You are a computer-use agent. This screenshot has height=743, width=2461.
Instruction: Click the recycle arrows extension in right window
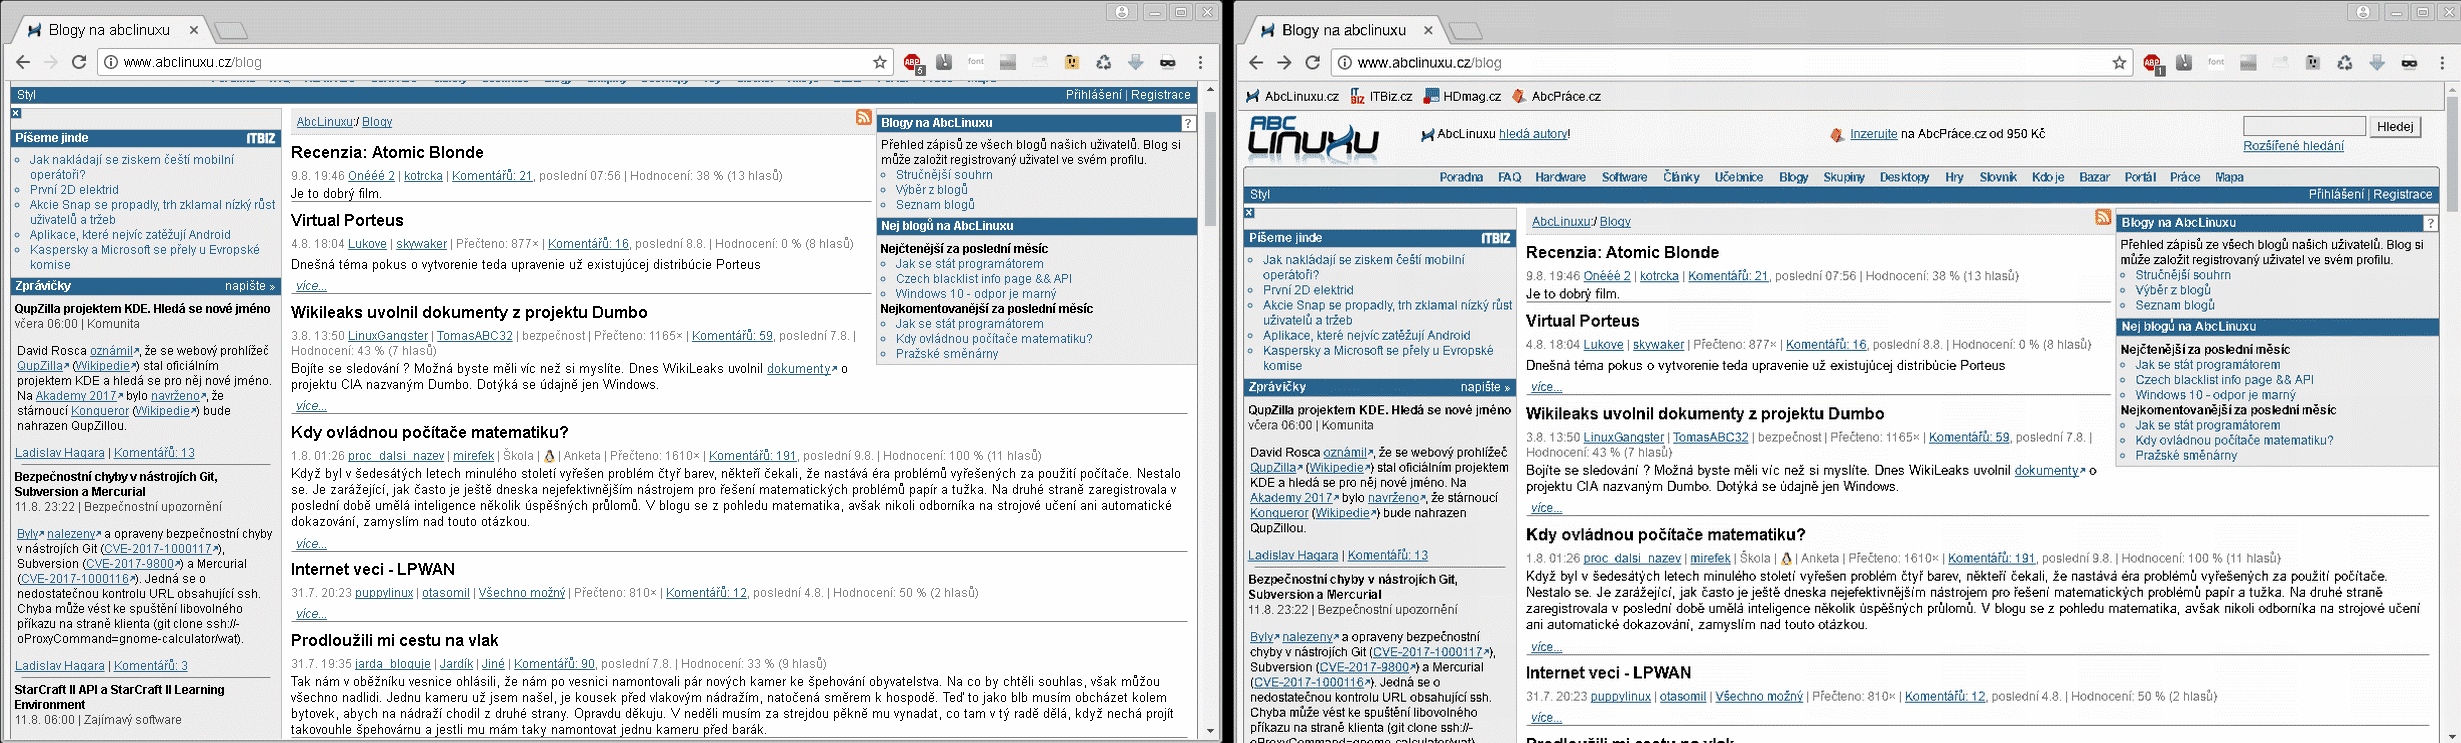pos(2344,62)
